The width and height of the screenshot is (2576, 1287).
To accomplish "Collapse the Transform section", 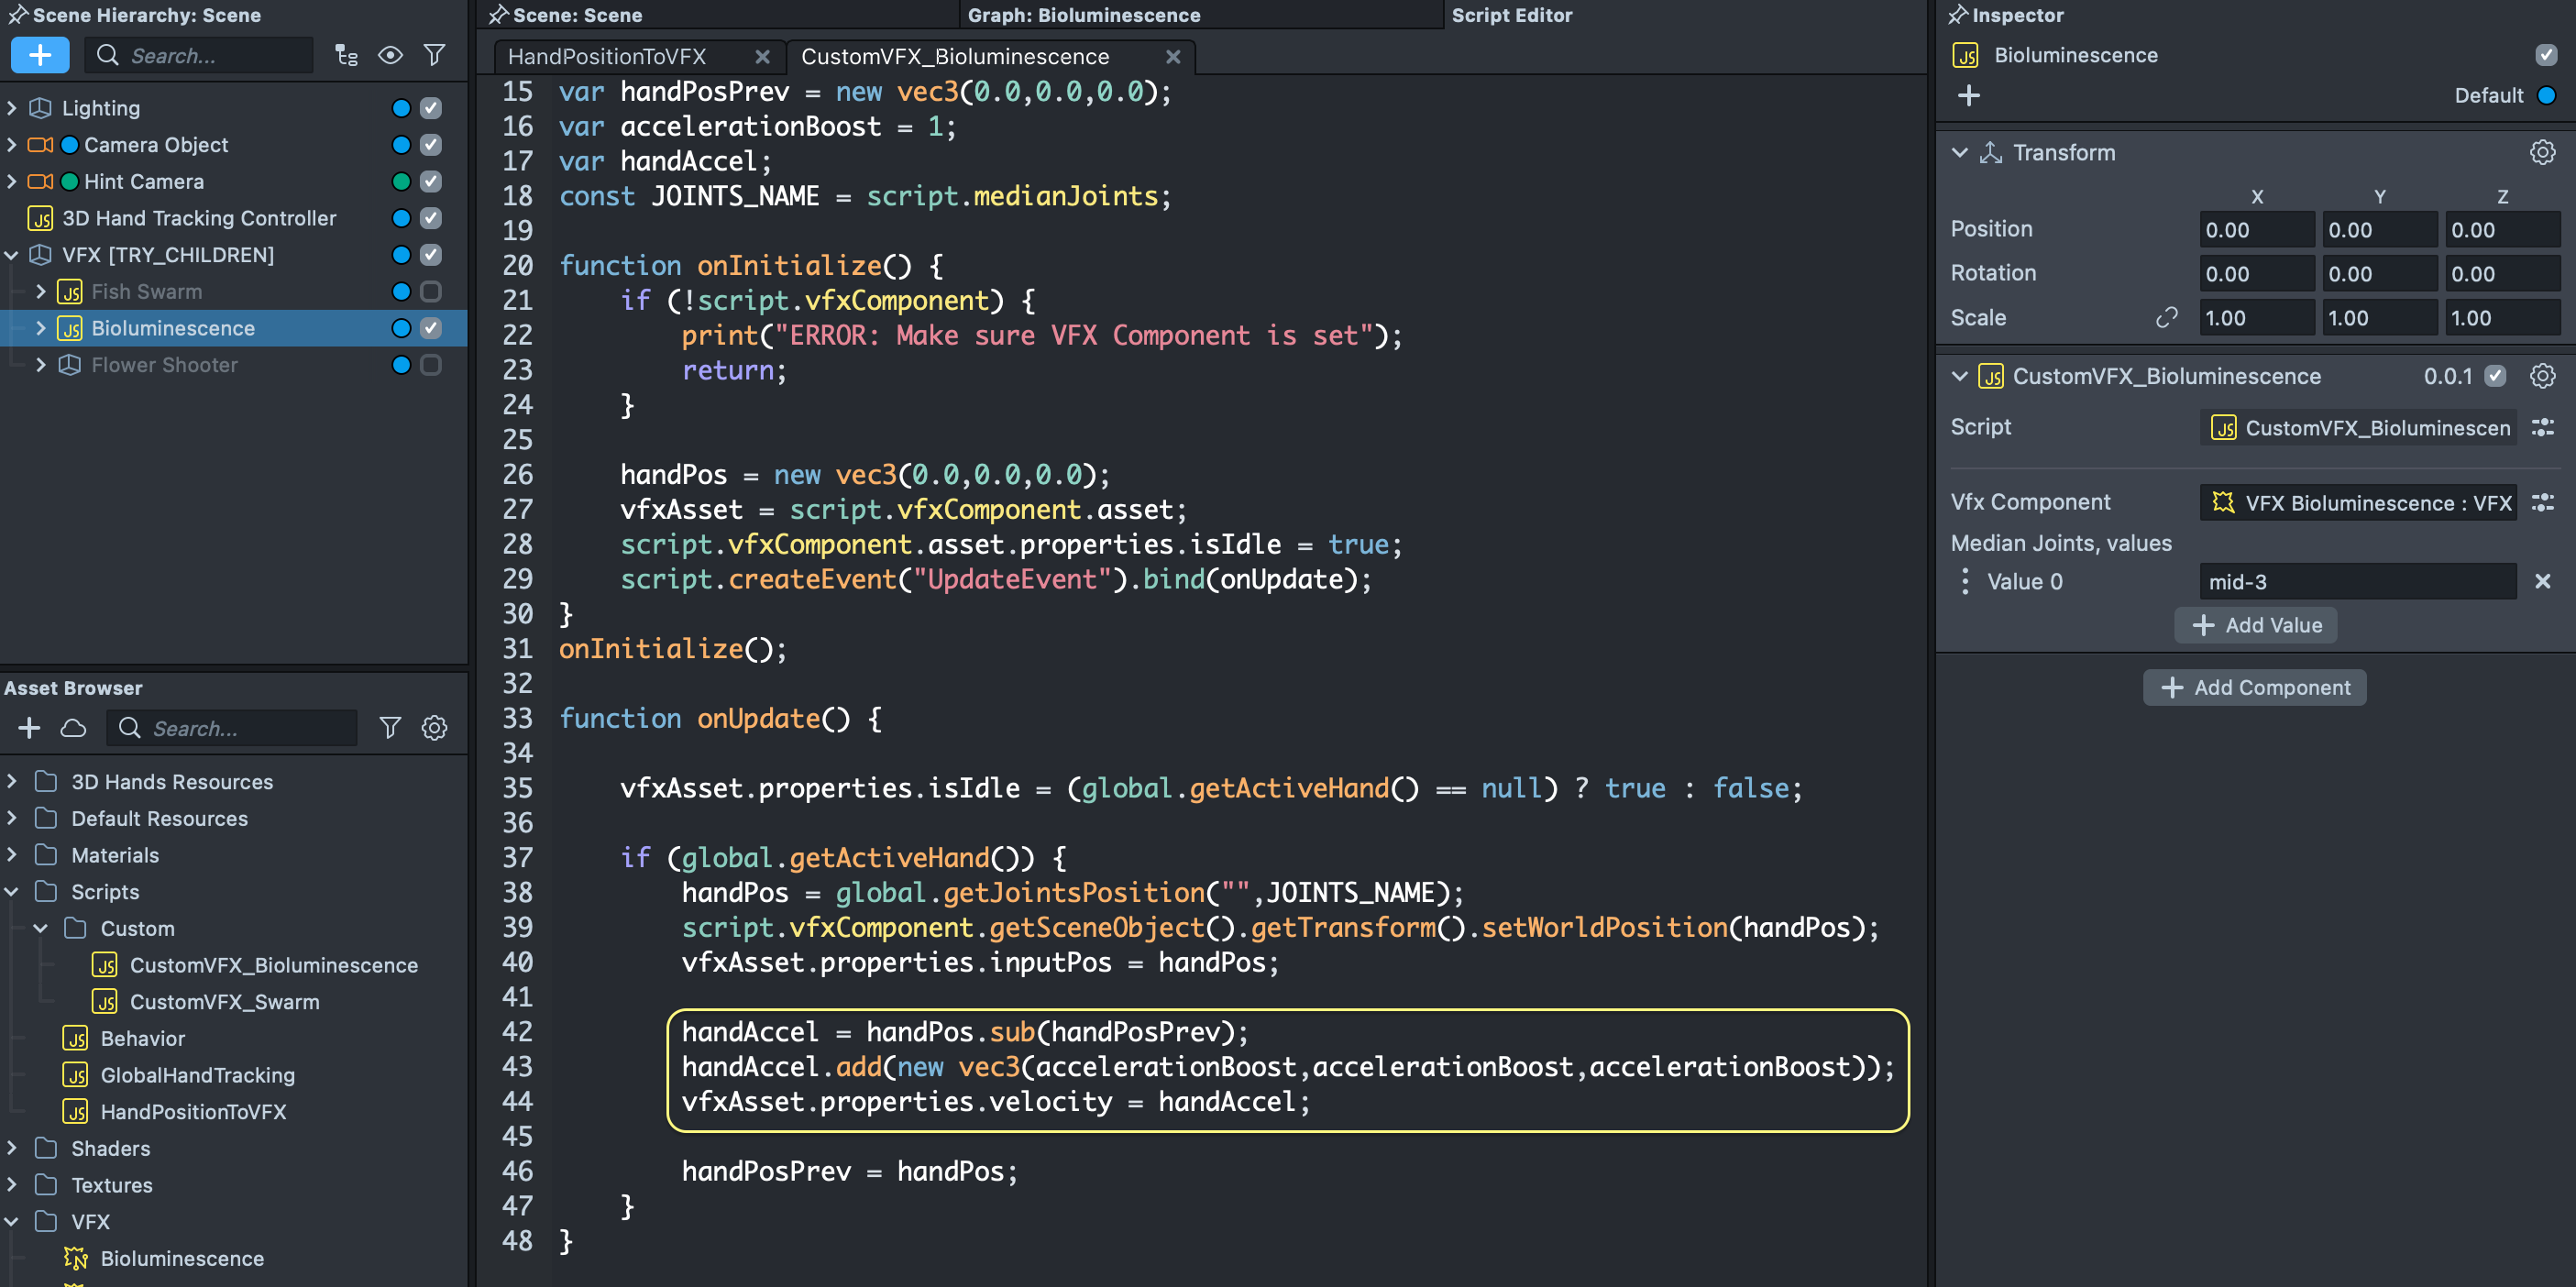I will pyautogui.click(x=1960, y=153).
